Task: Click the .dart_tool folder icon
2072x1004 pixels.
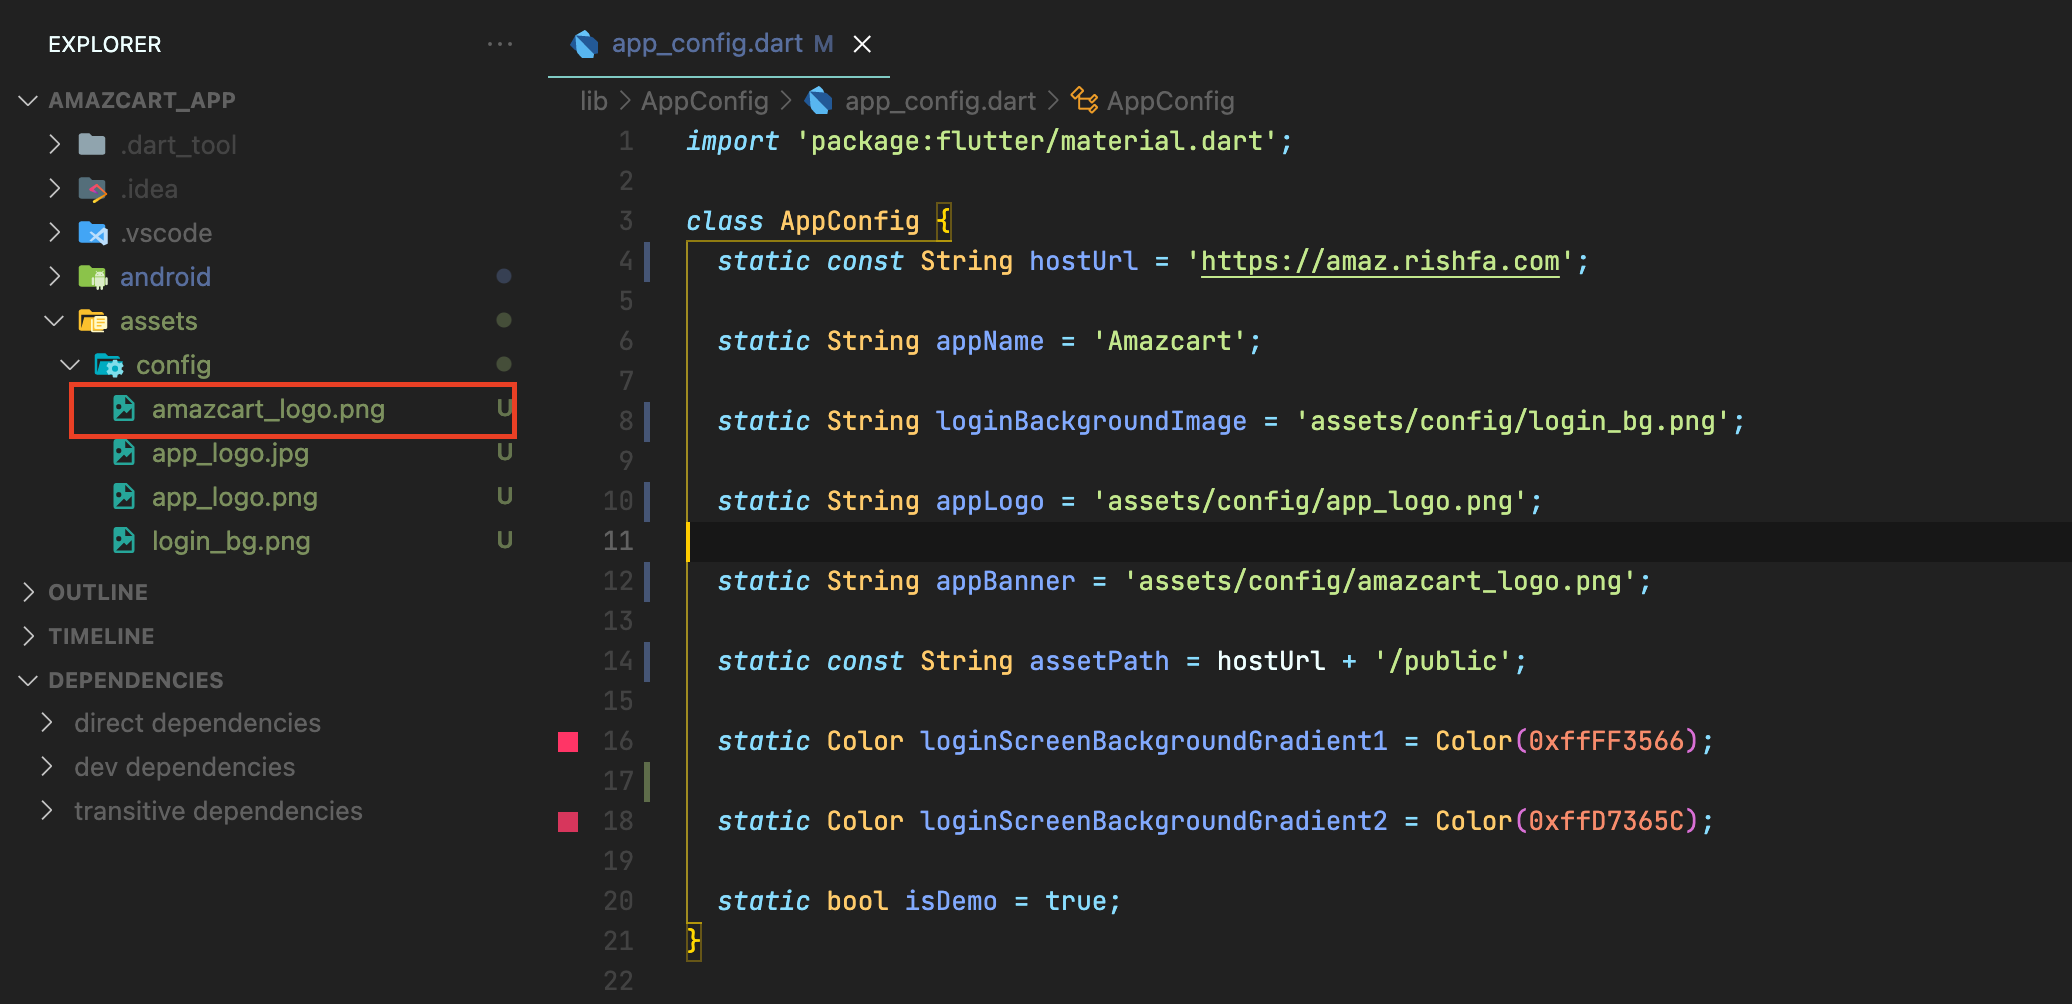Action: pyautogui.click(x=93, y=145)
